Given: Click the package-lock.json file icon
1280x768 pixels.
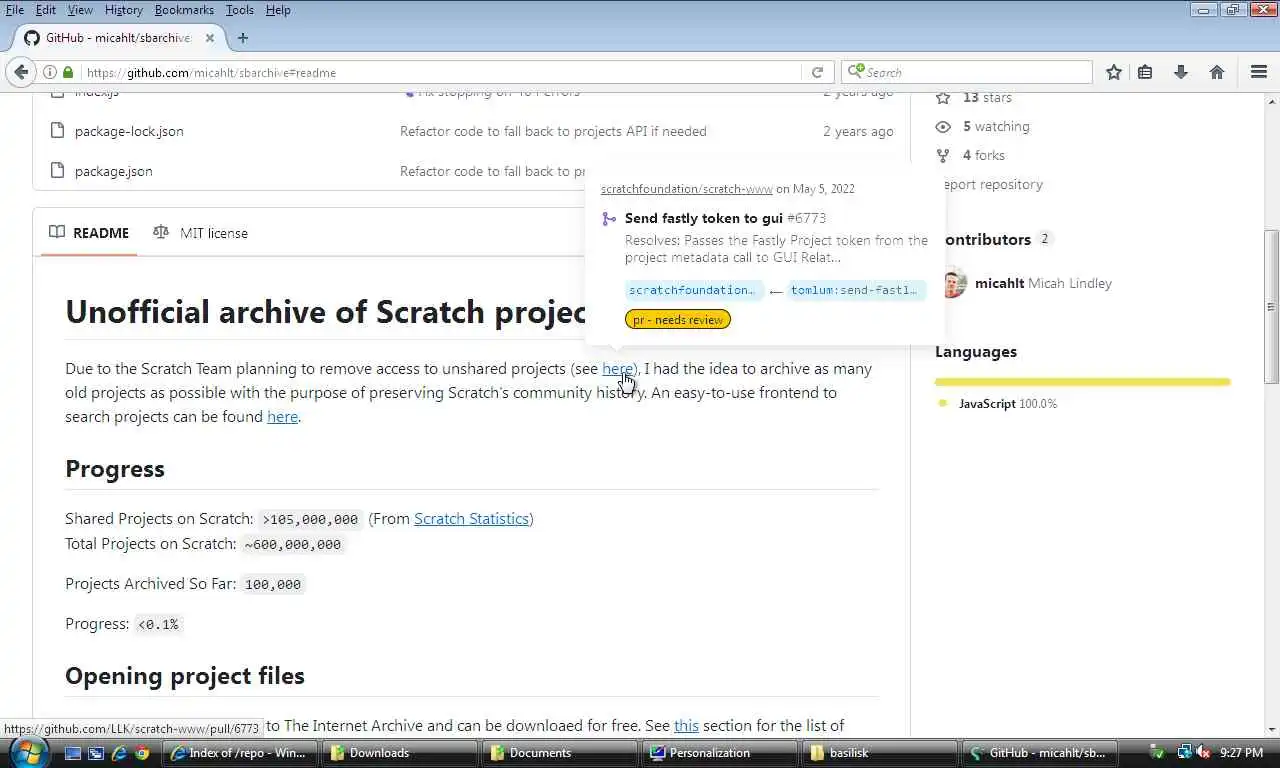Looking at the screenshot, I should point(57,131).
